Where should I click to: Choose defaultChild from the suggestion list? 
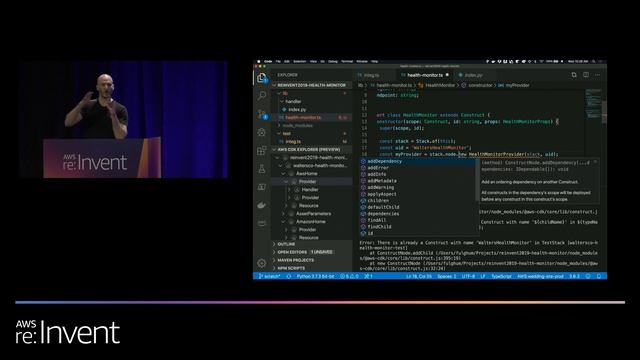417,207
